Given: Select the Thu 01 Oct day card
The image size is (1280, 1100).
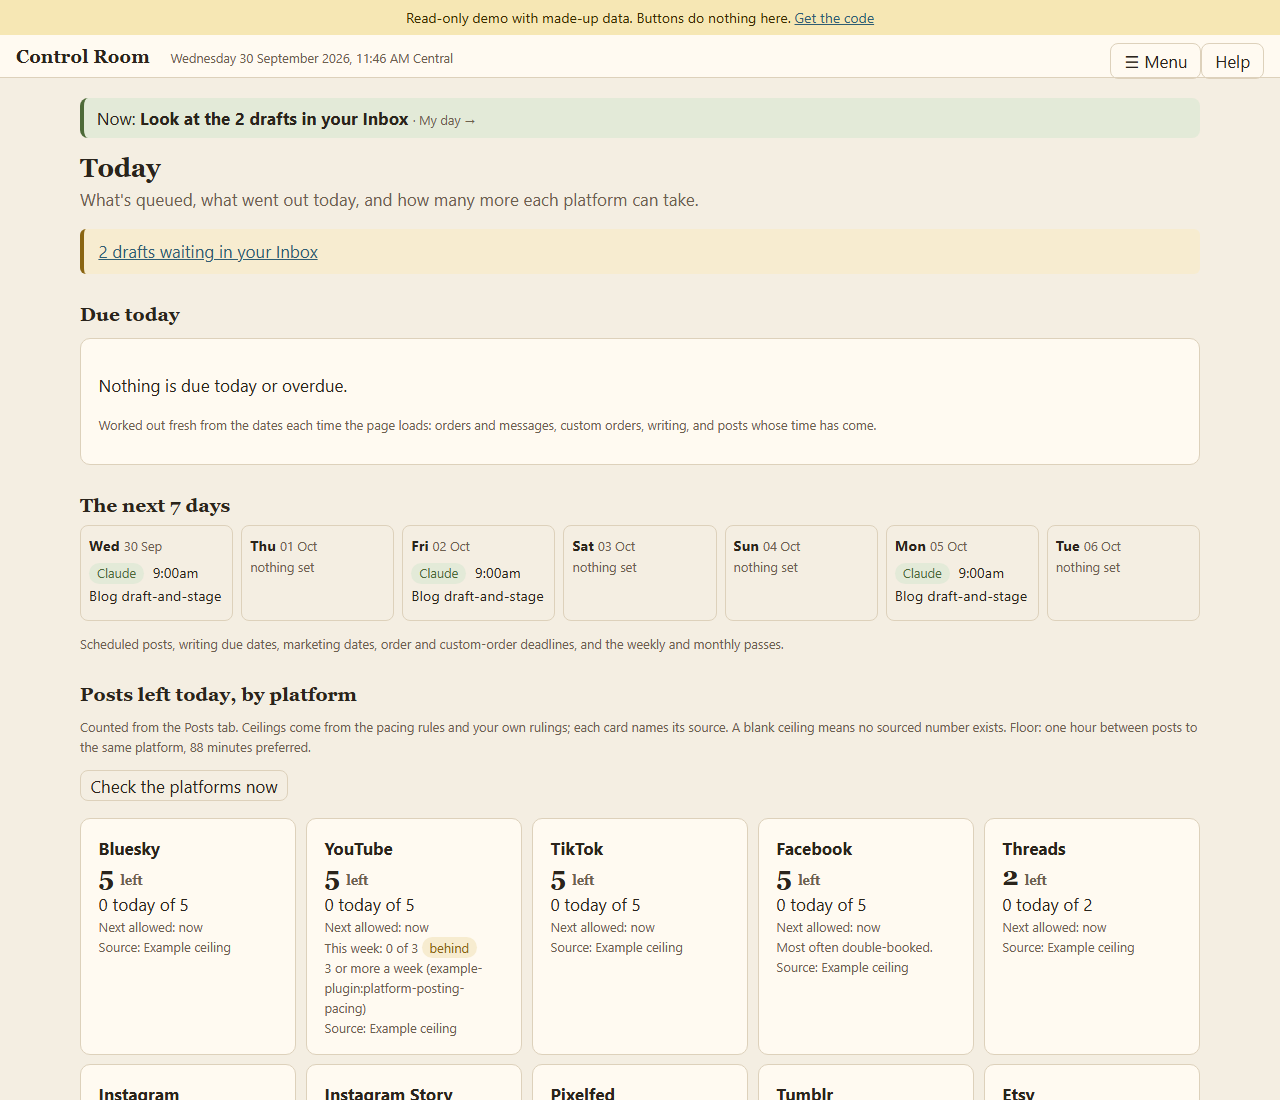Looking at the screenshot, I should pos(317,573).
